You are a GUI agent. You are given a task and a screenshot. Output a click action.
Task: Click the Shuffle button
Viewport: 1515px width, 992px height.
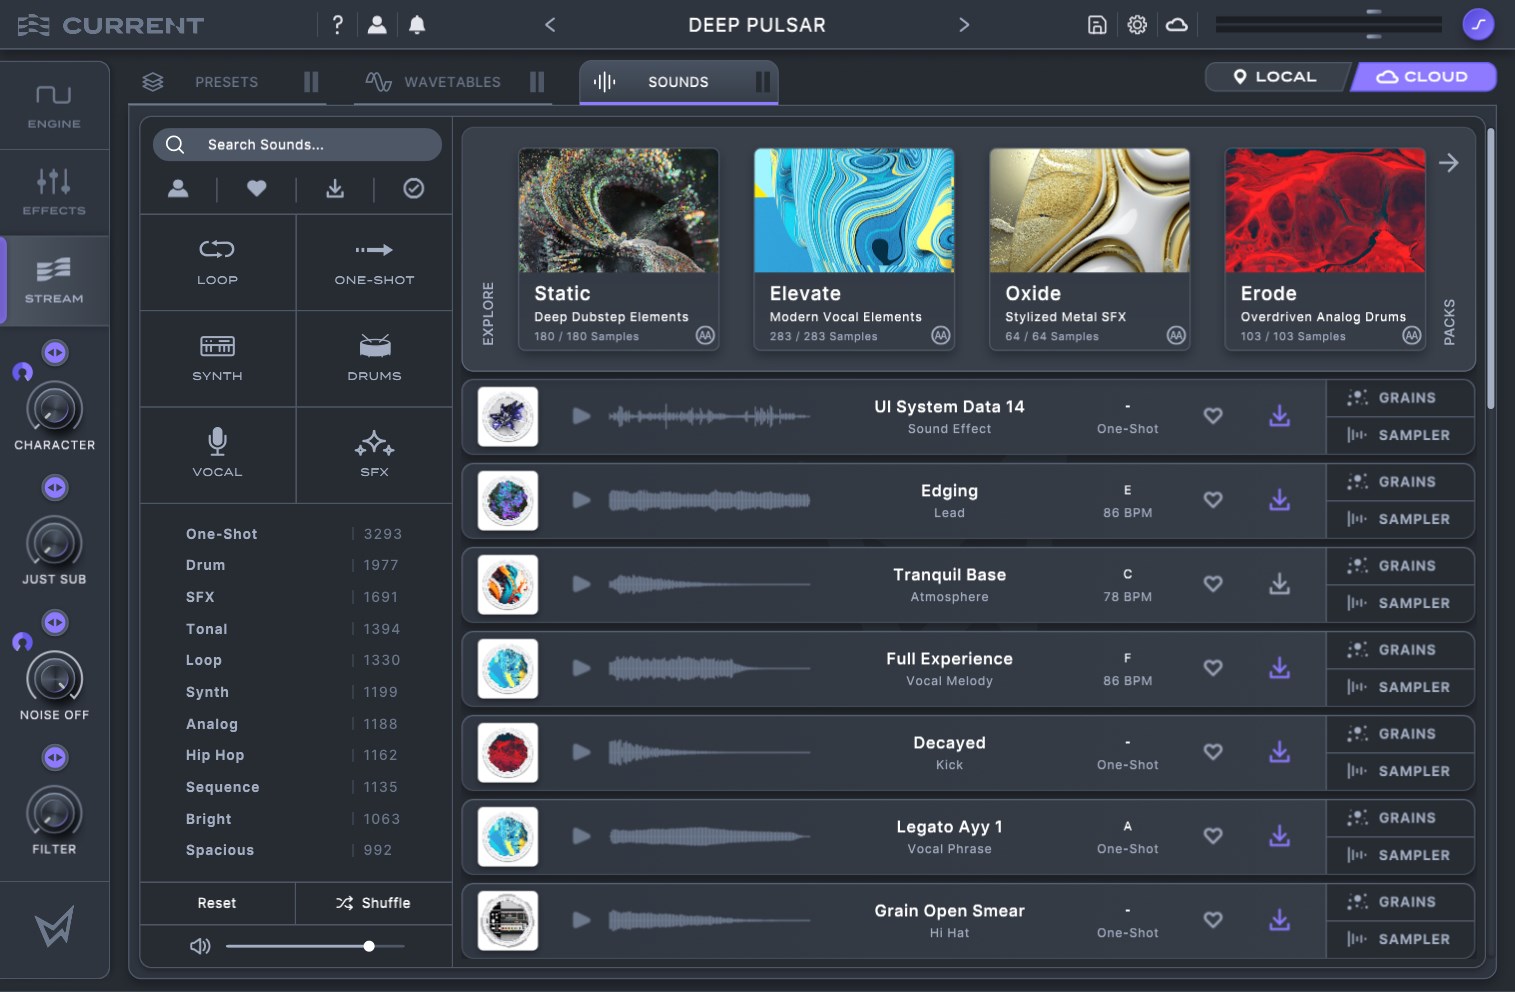[x=373, y=903]
